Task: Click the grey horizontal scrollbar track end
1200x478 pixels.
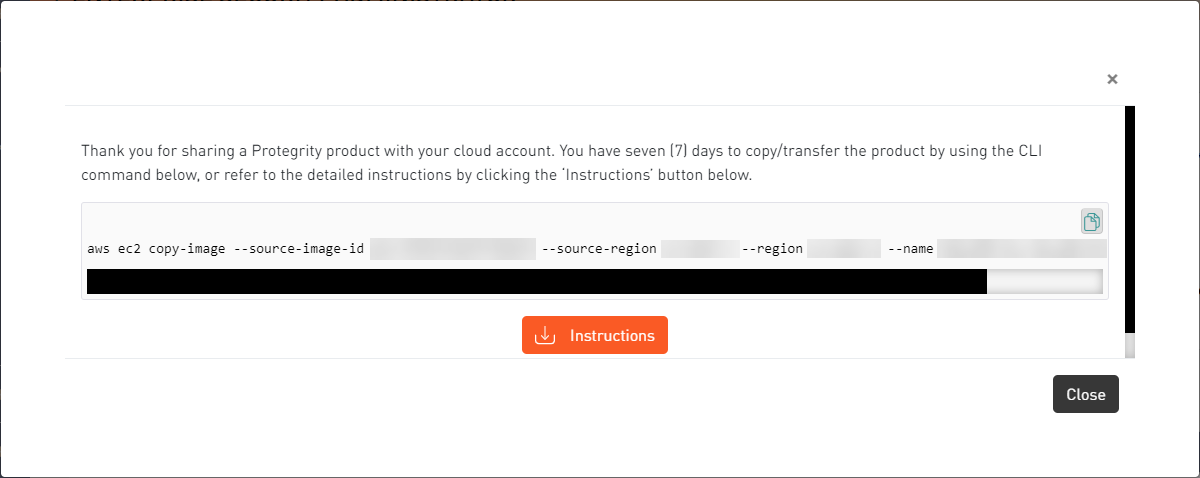Action: 1044,281
